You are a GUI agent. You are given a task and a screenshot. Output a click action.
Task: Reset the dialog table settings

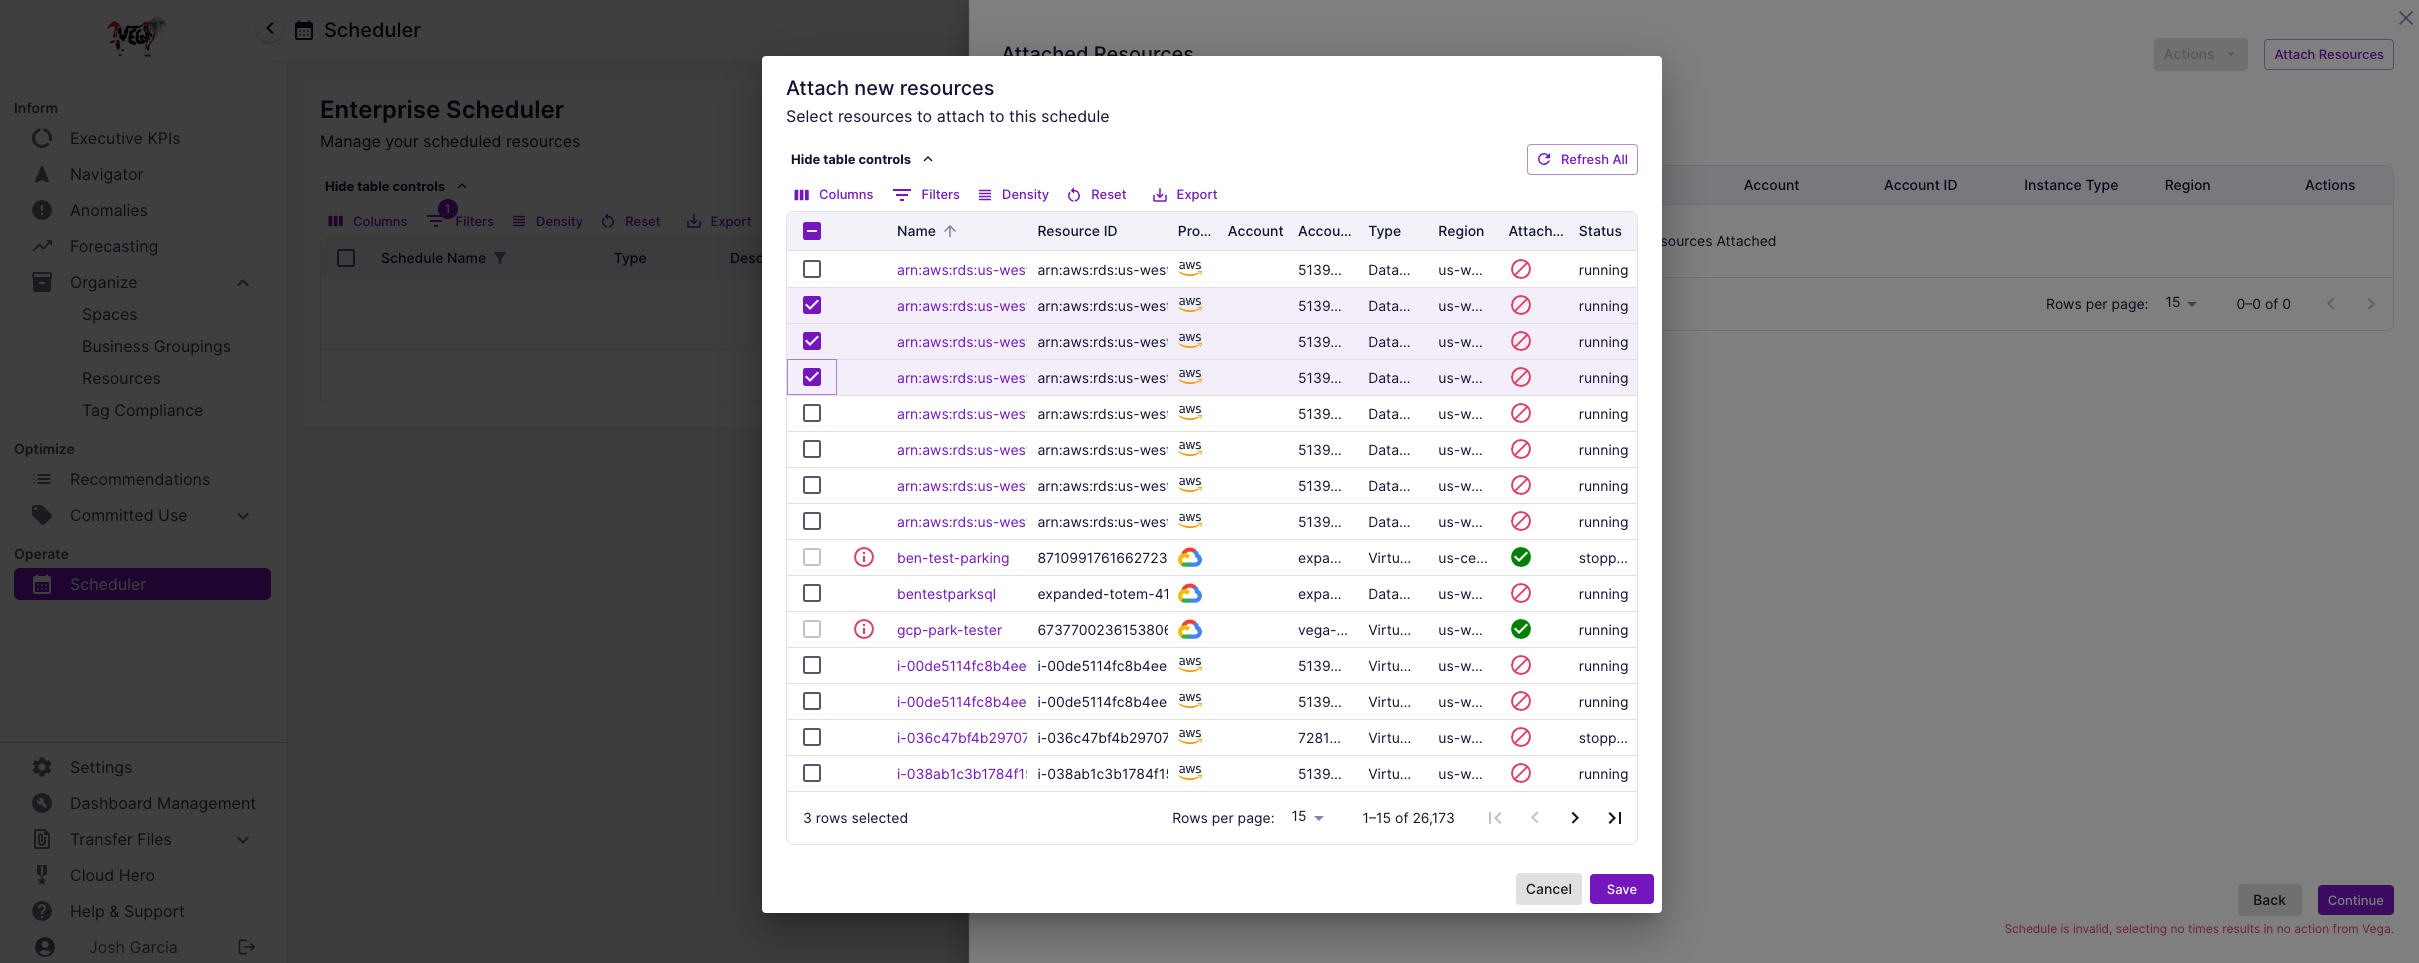click(1096, 195)
